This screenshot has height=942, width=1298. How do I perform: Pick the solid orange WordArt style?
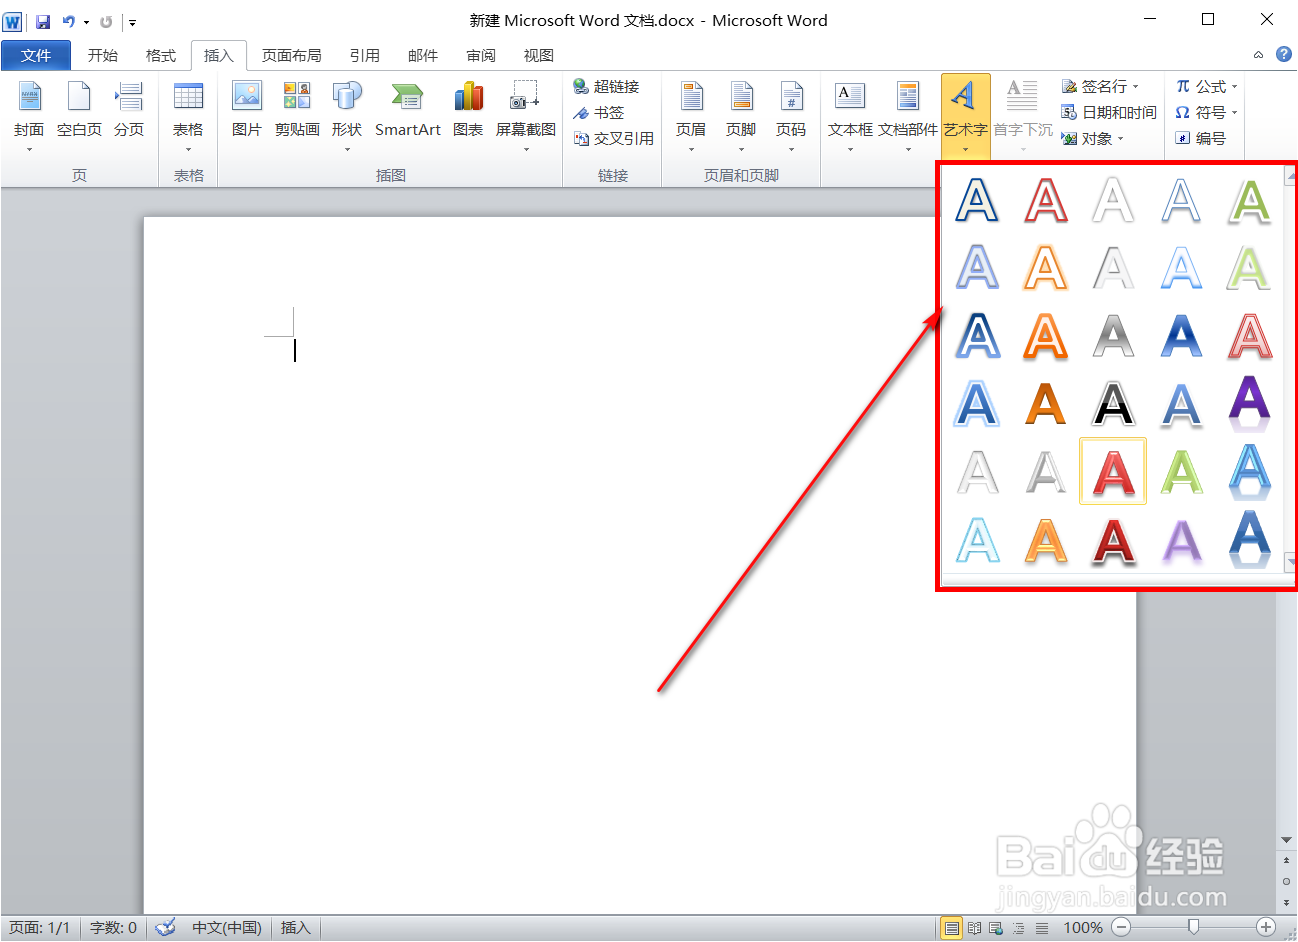point(1045,403)
